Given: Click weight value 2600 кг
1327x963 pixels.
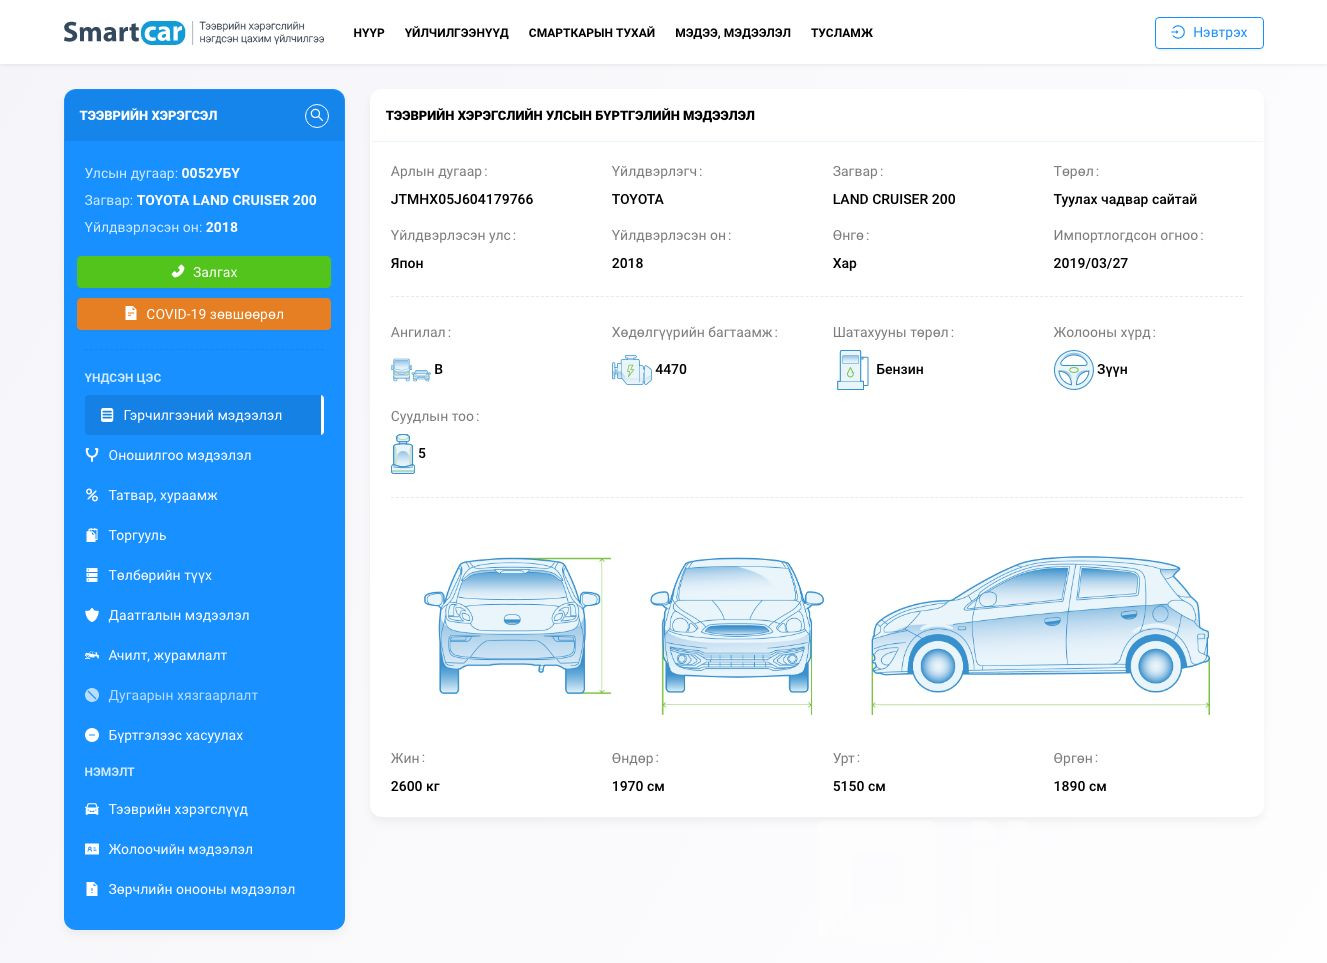Looking at the screenshot, I should pyautogui.click(x=415, y=786).
